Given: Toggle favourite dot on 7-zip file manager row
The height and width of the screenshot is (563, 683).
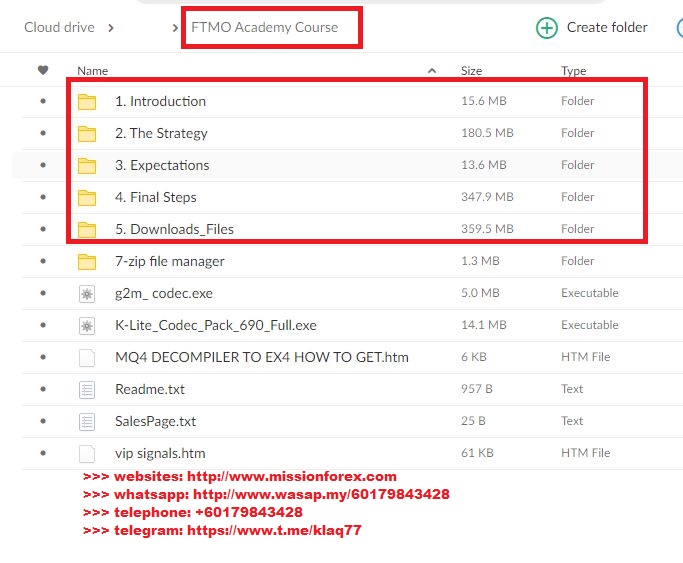Looking at the screenshot, I should pyautogui.click(x=43, y=261).
